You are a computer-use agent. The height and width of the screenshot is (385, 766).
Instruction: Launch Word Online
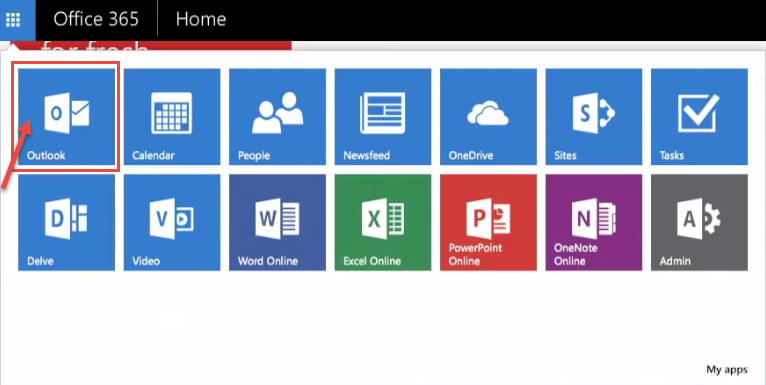point(277,222)
